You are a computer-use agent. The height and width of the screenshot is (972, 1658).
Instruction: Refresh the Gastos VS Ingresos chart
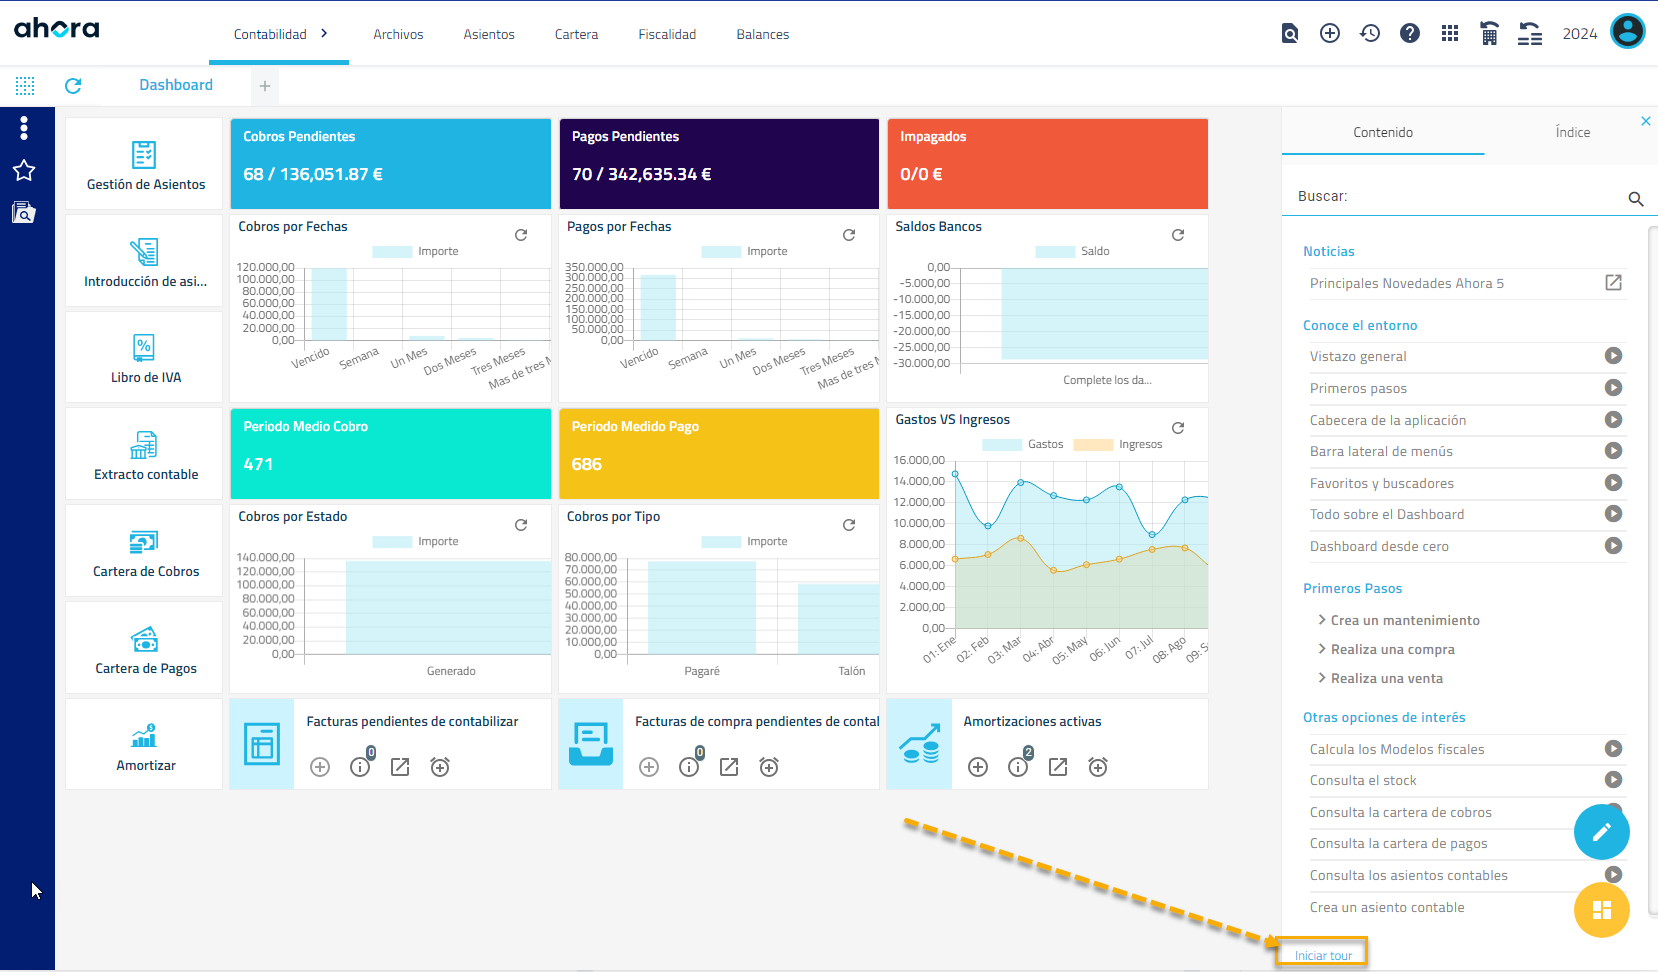click(x=1178, y=428)
